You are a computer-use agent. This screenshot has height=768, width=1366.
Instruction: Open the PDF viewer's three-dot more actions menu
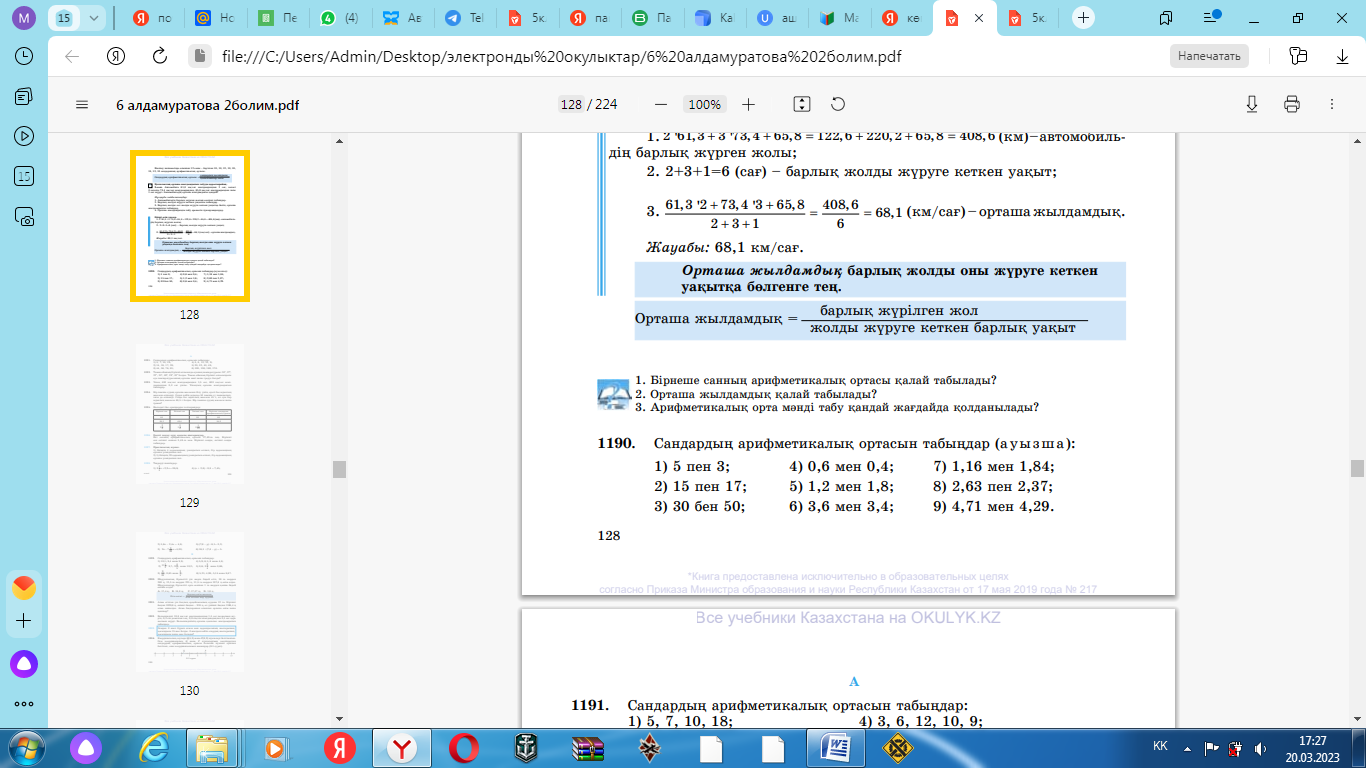click(x=1331, y=104)
